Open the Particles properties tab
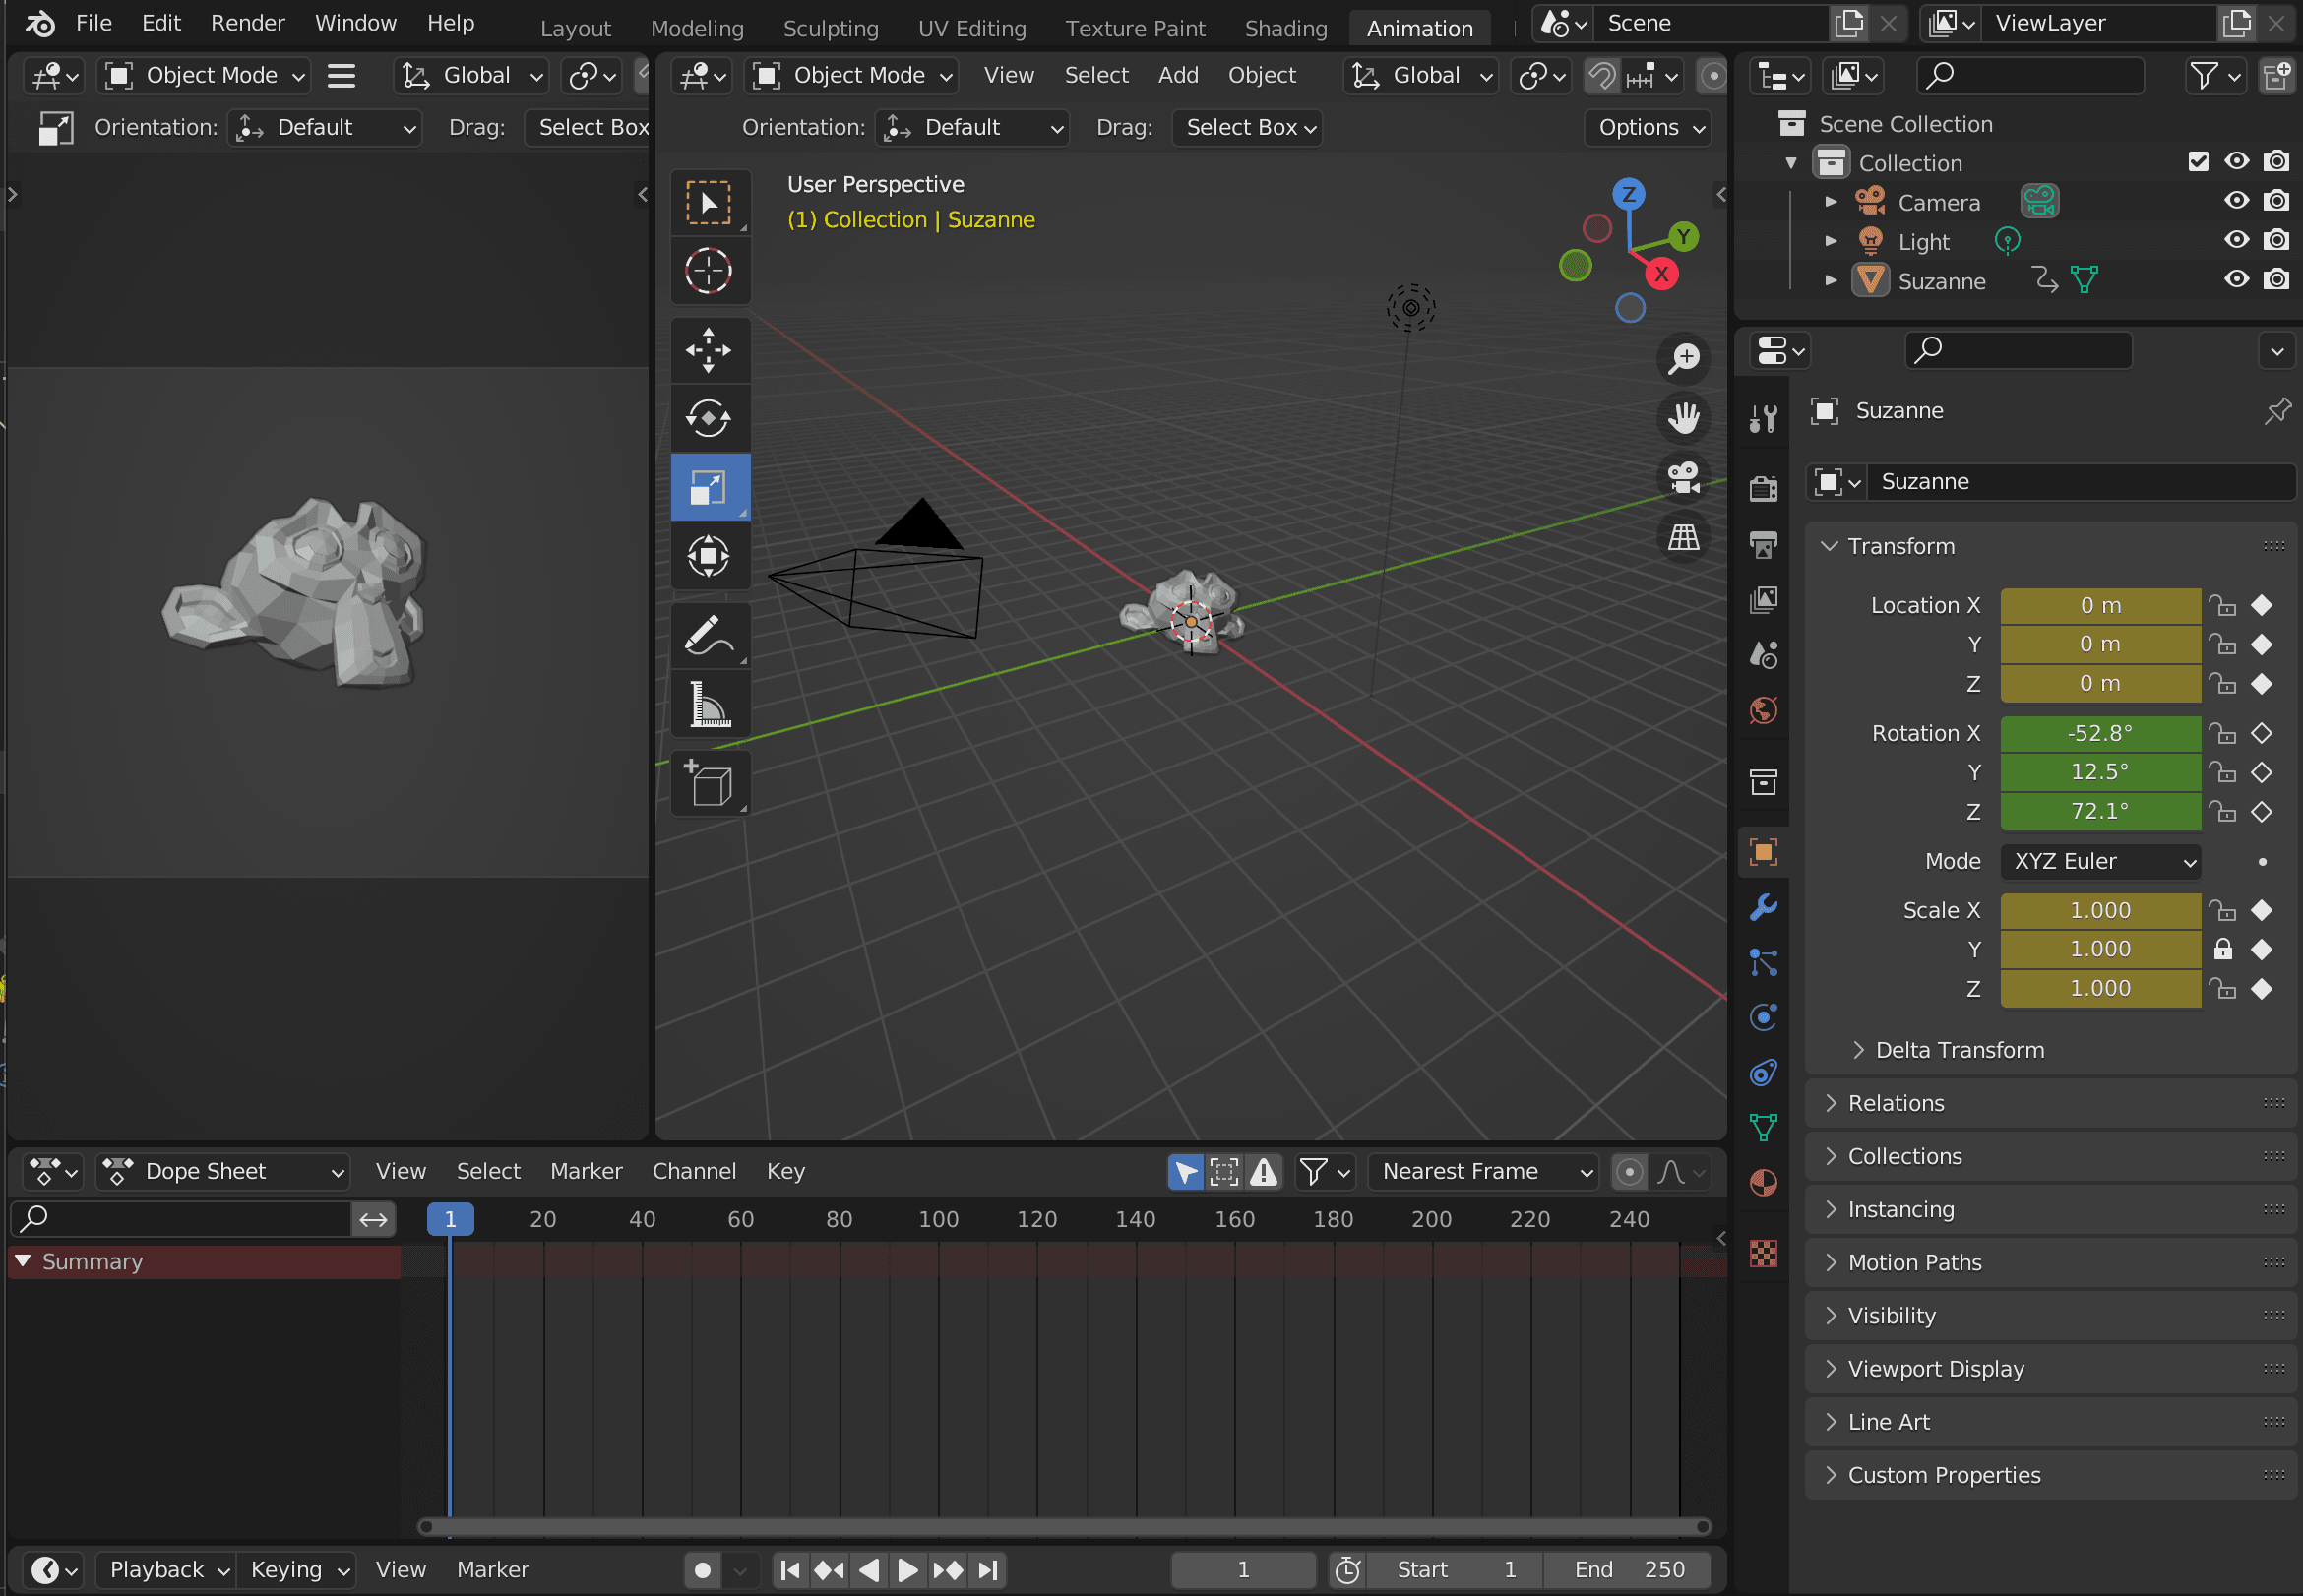Screen dimensions: 2303x1596 pyautogui.click(x=1763, y=963)
